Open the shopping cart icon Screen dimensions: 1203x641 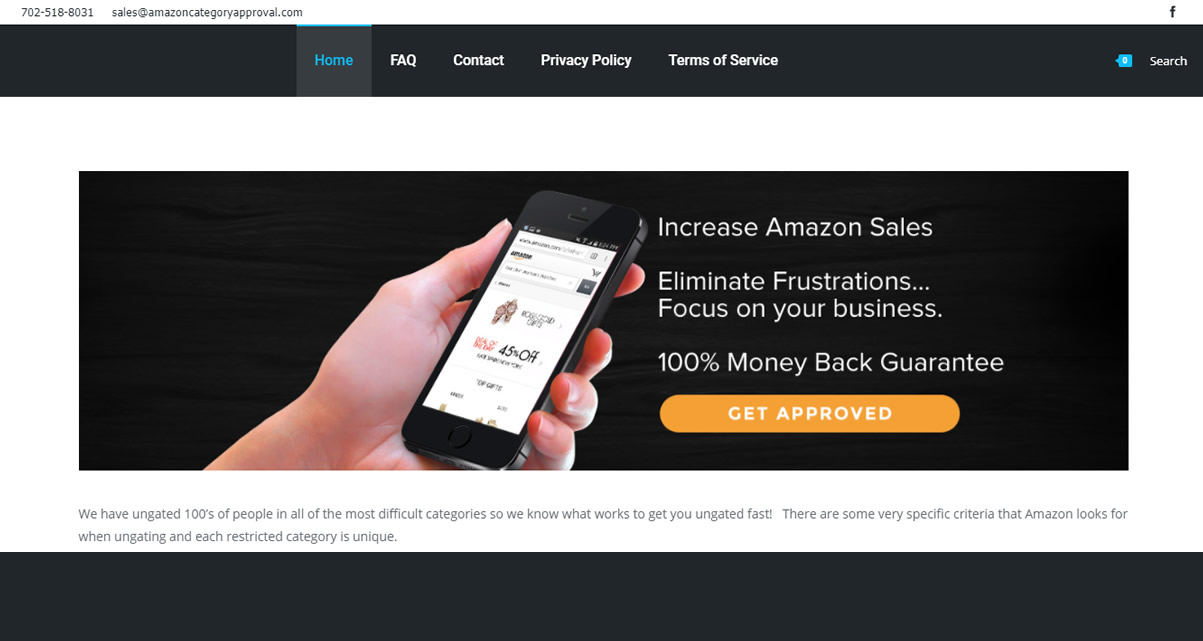(x=1124, y=61)
